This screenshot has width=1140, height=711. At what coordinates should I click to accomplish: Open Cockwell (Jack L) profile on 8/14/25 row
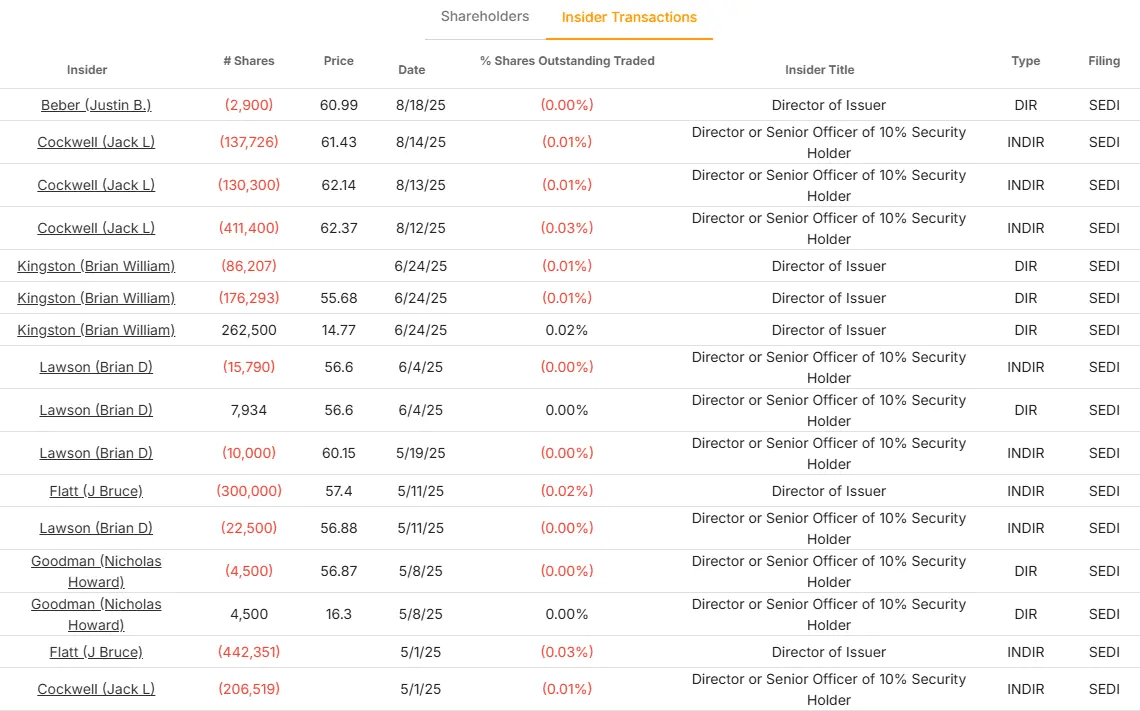click(x=95, y=142)
